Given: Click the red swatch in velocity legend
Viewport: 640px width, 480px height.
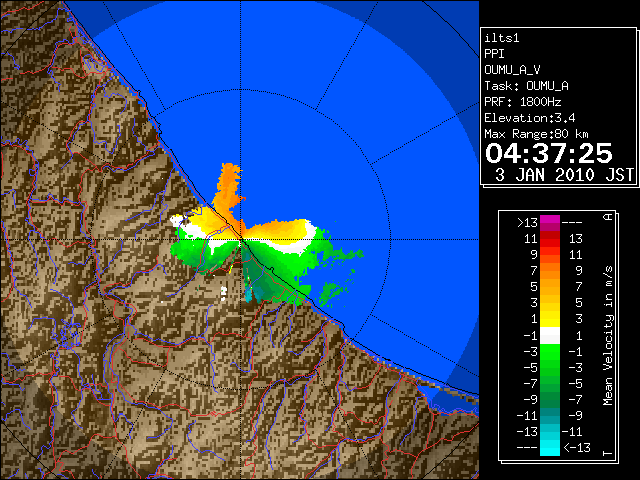Looking at the screenshot, I should [x=550, y=239].
